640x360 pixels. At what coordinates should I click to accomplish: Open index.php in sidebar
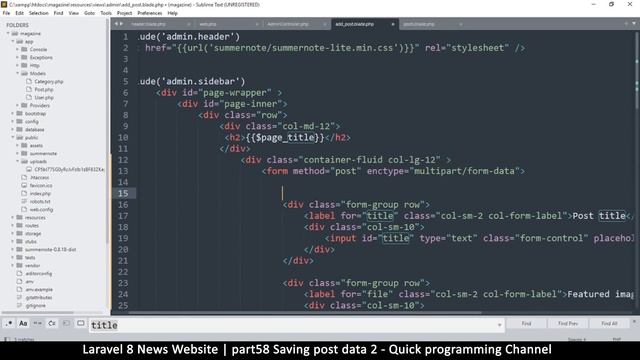click(x=40, y=193)
